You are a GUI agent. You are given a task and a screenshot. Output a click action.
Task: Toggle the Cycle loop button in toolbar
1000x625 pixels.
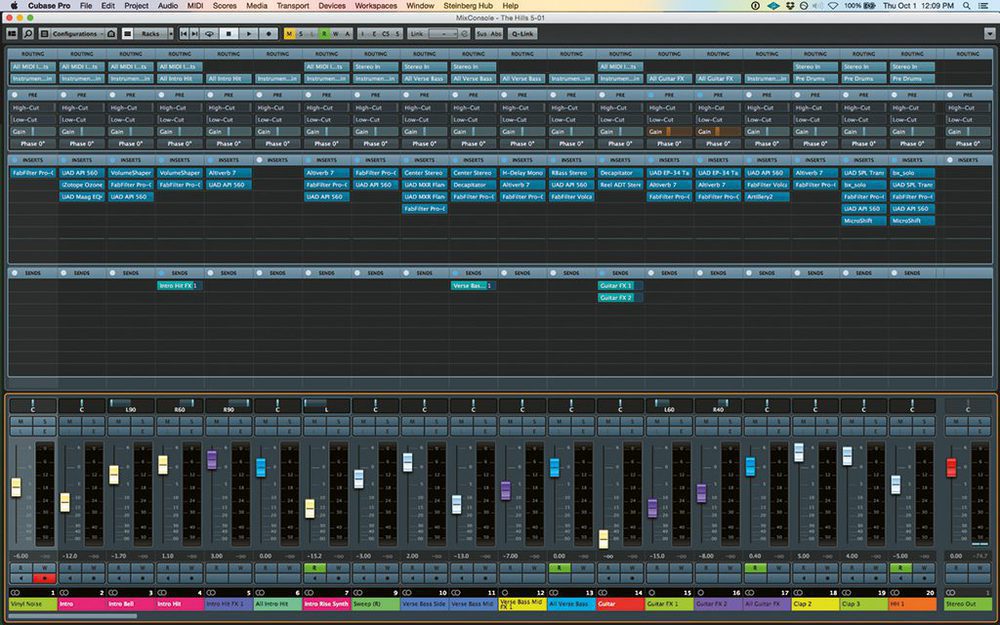point(209,34)
